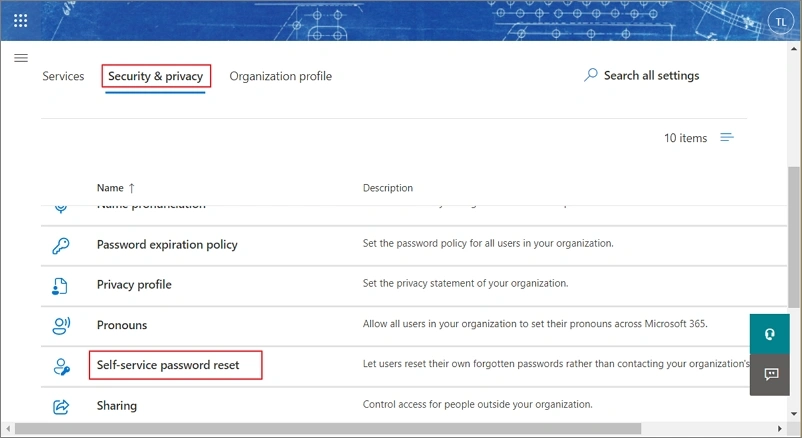Sort by the Name column header
The width and height of the screenshot is (802, 438).
(x=116, y=188)
